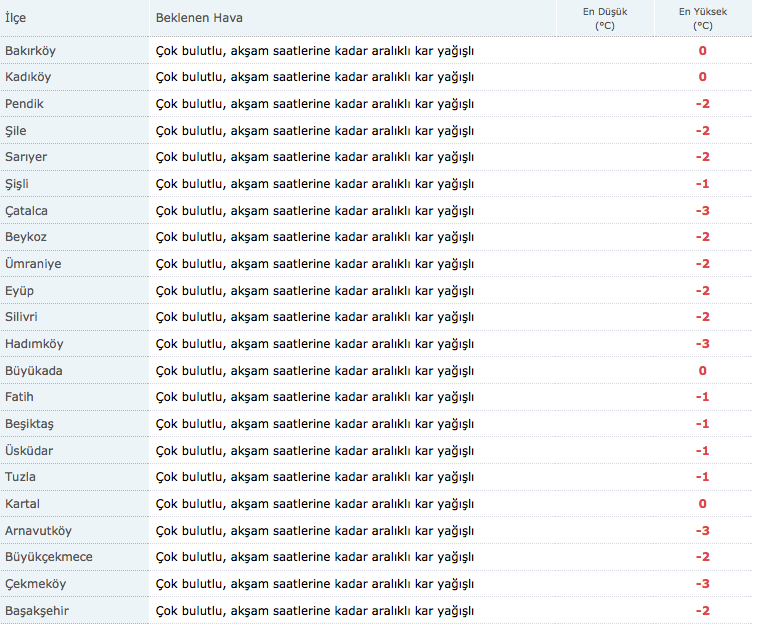Click the Pendik district name
This screenshot has height=624, width=757.
pos(24,104)
